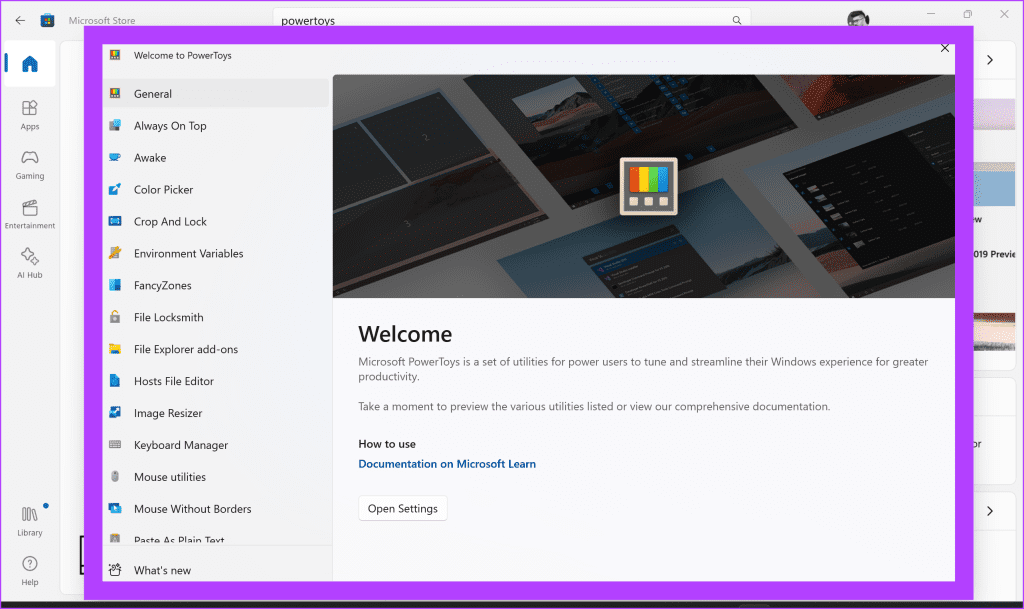Open Gaming section in Microsoft Store

tap(30, 165)
